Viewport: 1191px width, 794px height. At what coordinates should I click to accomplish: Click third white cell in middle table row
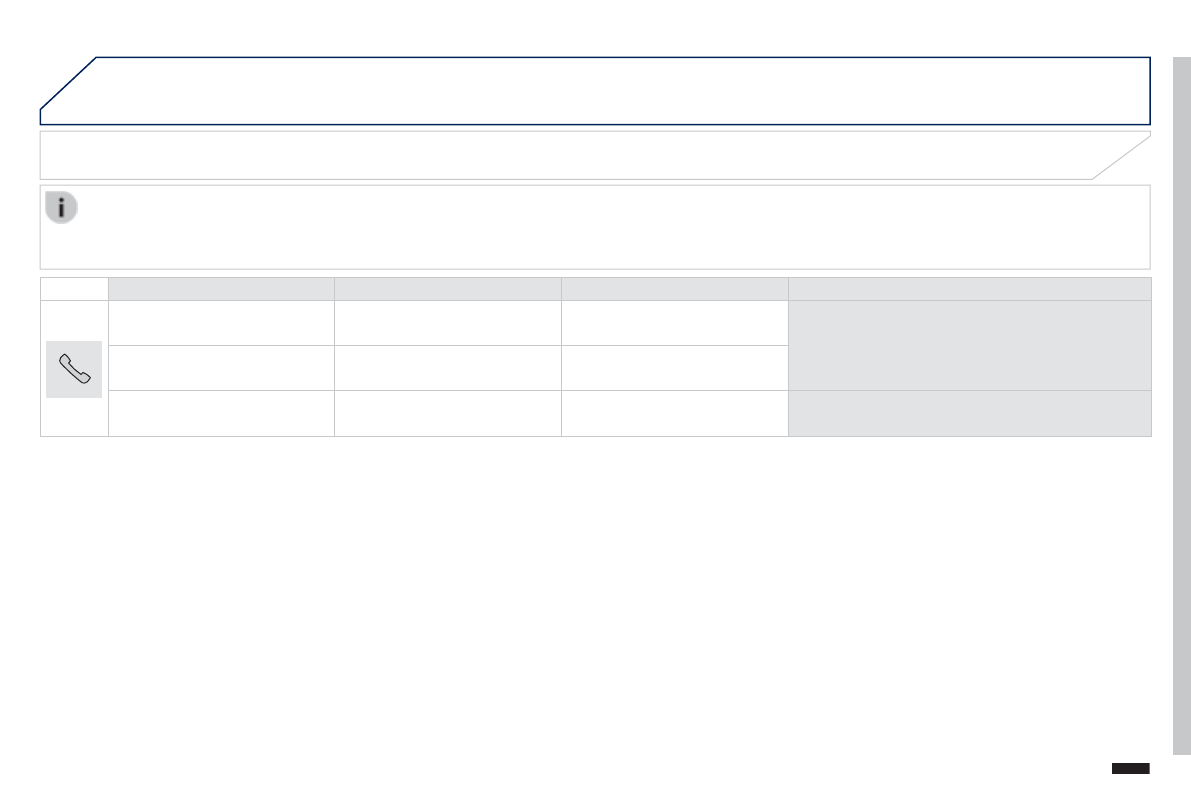point(674,368)
